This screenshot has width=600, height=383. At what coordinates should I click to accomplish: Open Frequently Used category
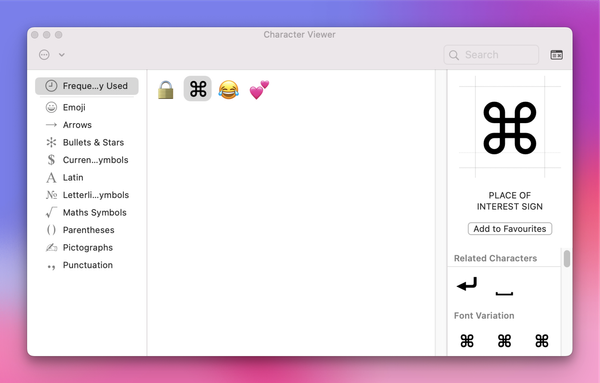87,86
